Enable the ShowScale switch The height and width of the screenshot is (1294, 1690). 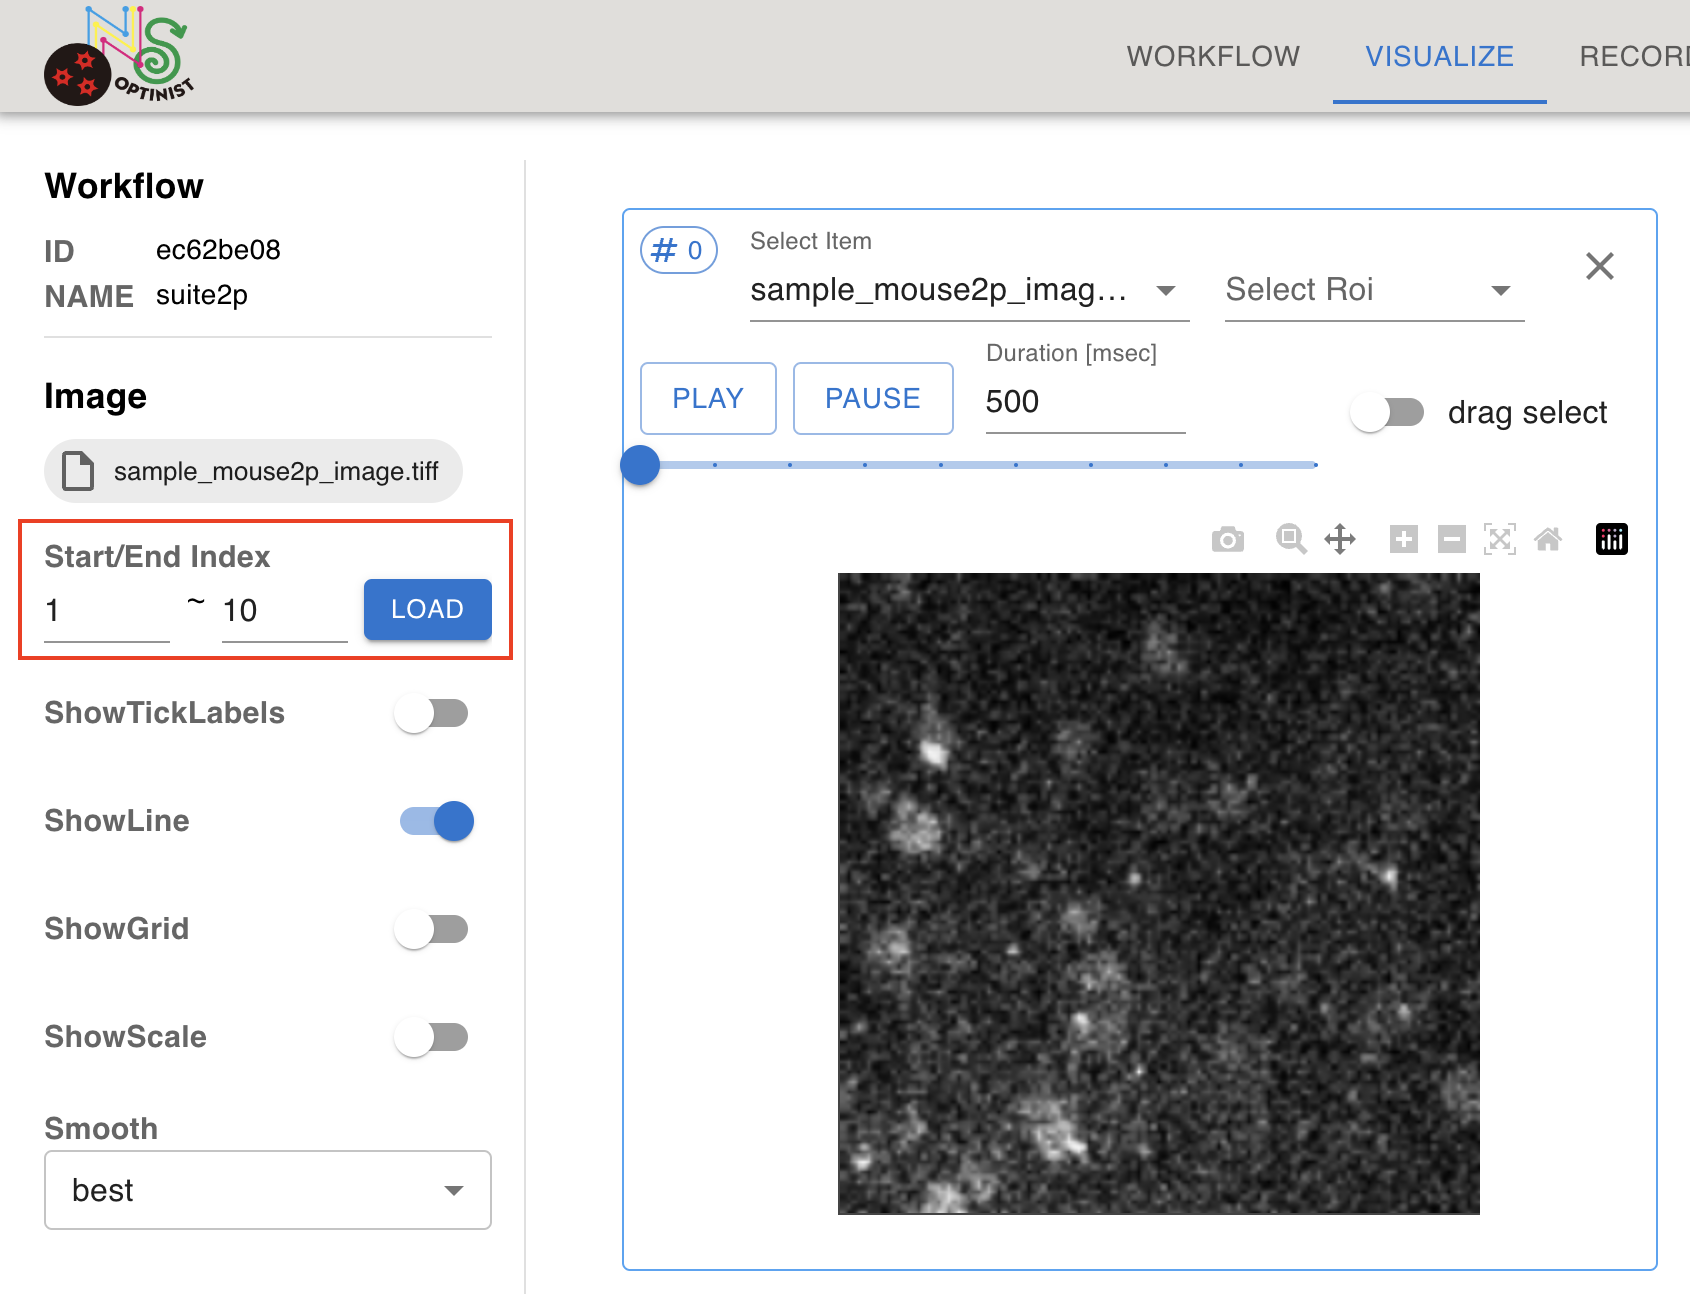click(431, 1037)
